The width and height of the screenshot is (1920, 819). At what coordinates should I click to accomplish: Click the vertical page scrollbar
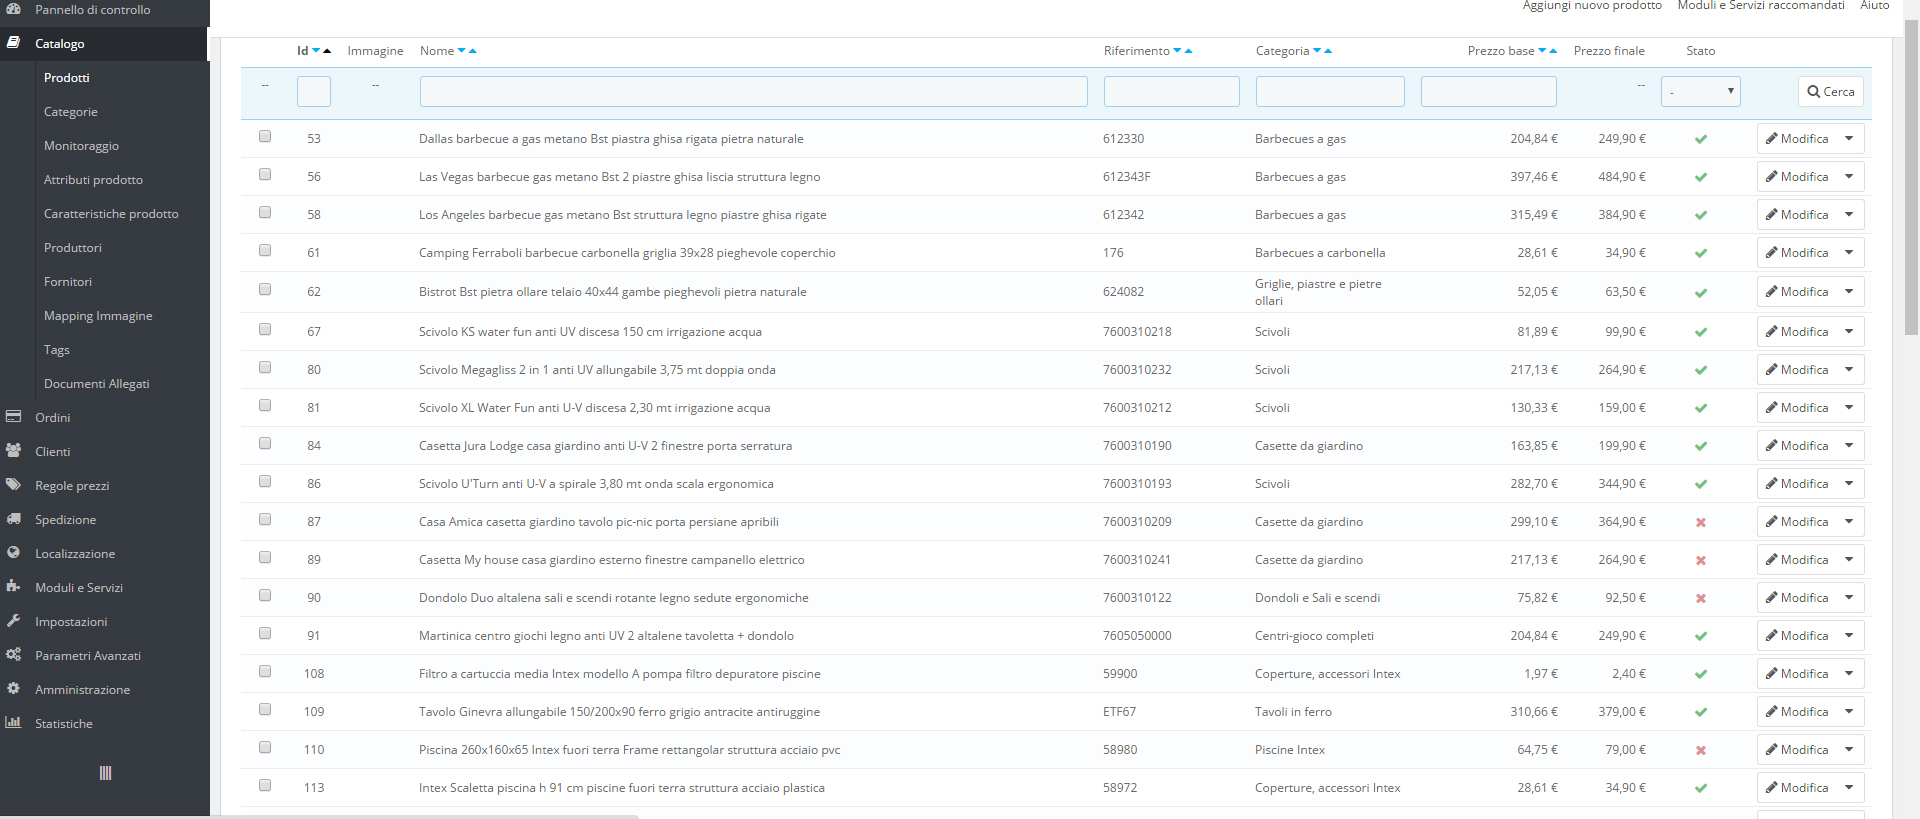point(1912,178)
